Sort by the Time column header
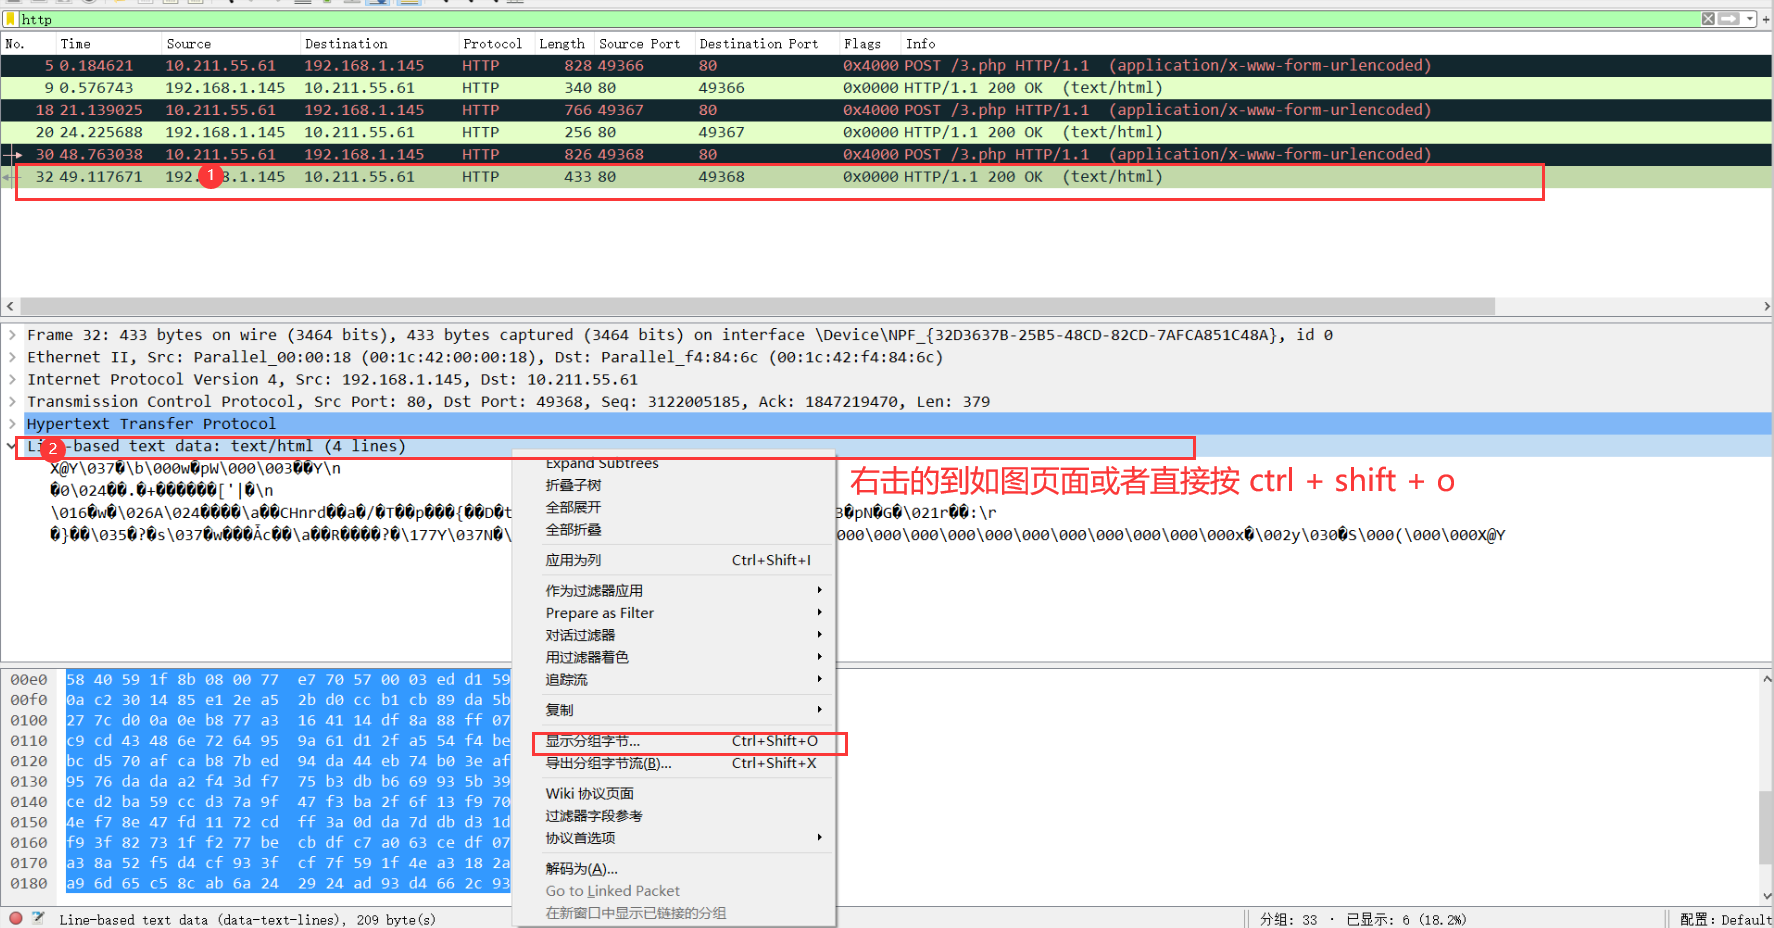This screenshot has width=1774, height=928. click(x=109, y=44)
